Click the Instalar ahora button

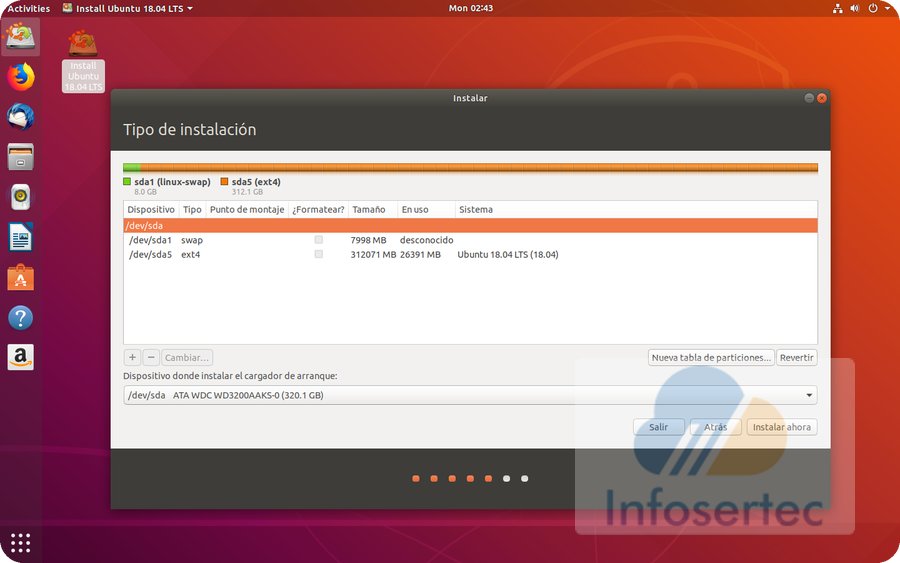781,427
